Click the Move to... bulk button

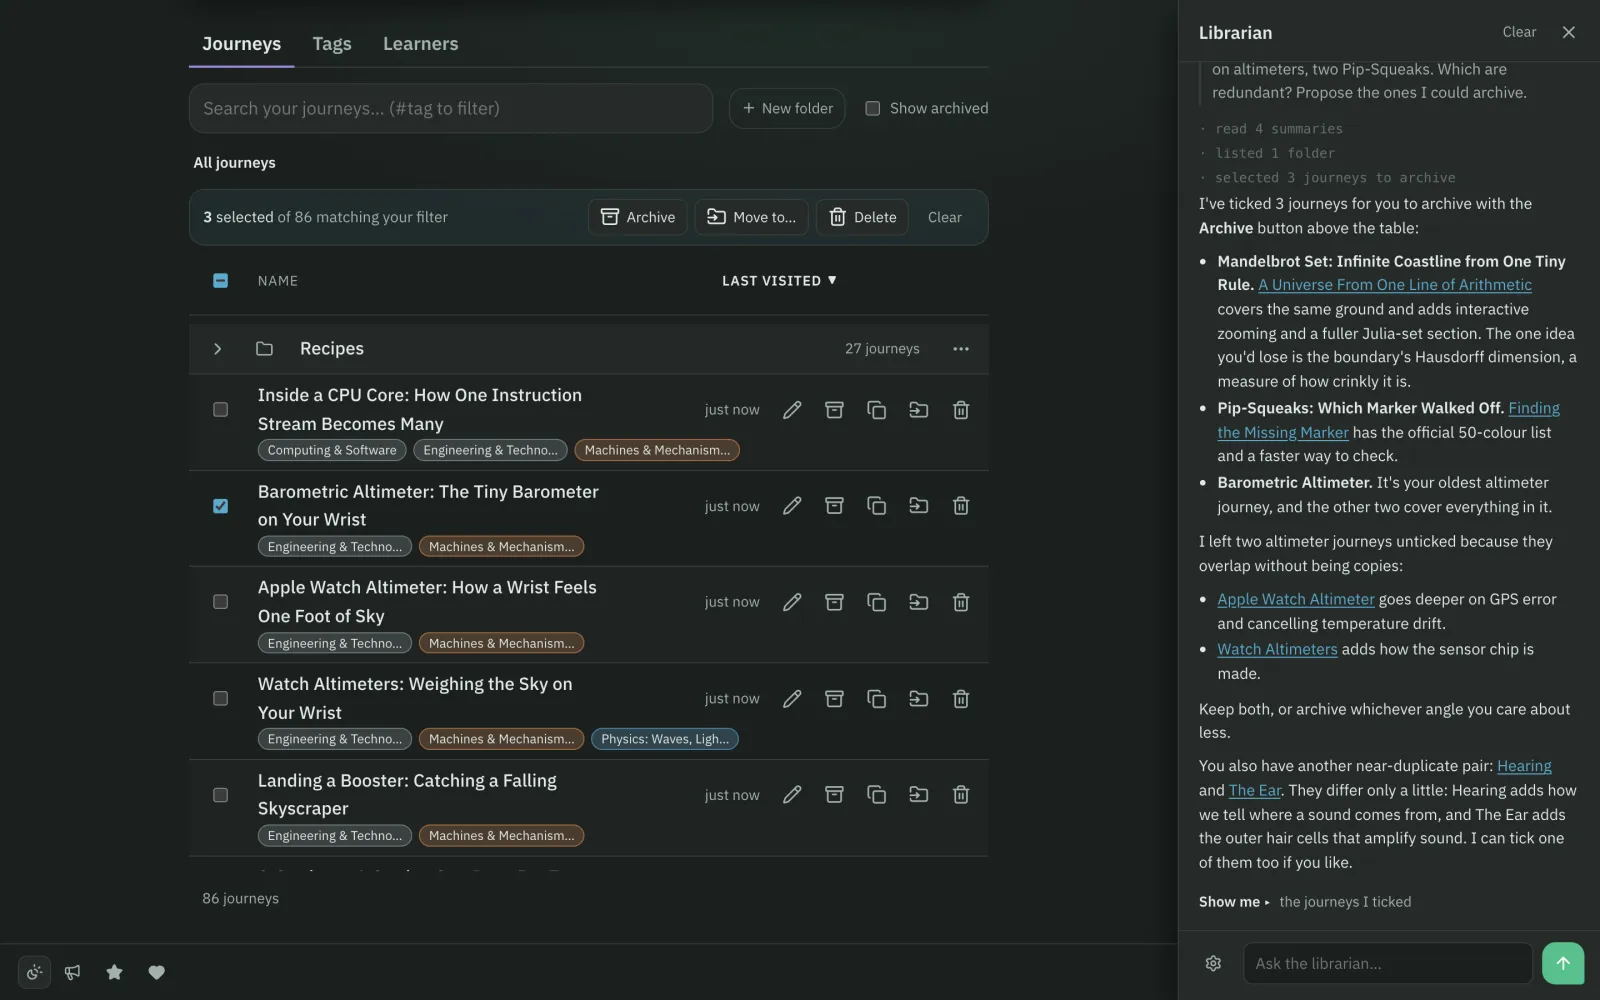[x=752, y=217]
